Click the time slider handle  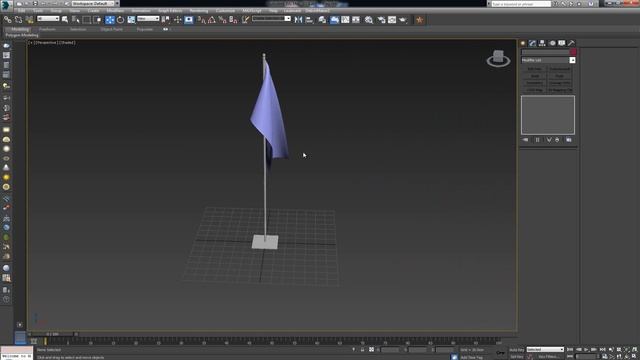(52, 334)
